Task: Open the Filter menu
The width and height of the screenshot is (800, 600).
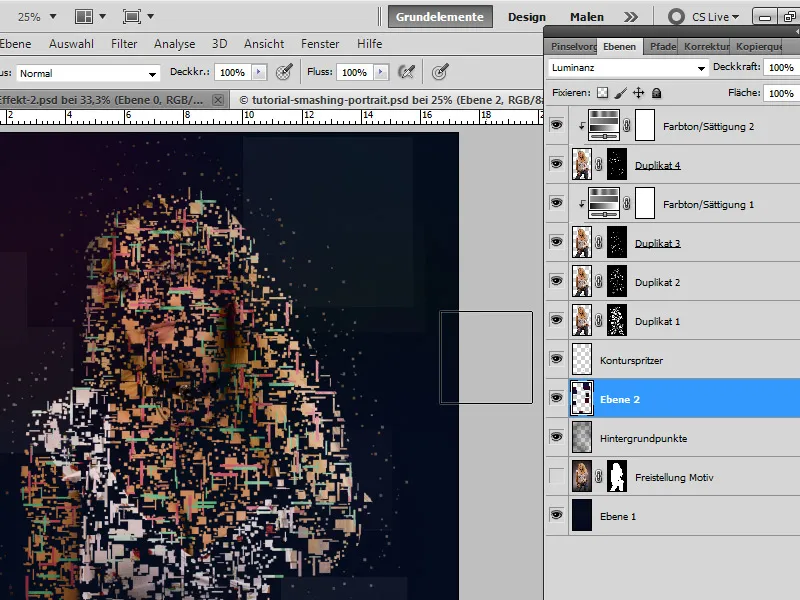Action: coord(124,44)
